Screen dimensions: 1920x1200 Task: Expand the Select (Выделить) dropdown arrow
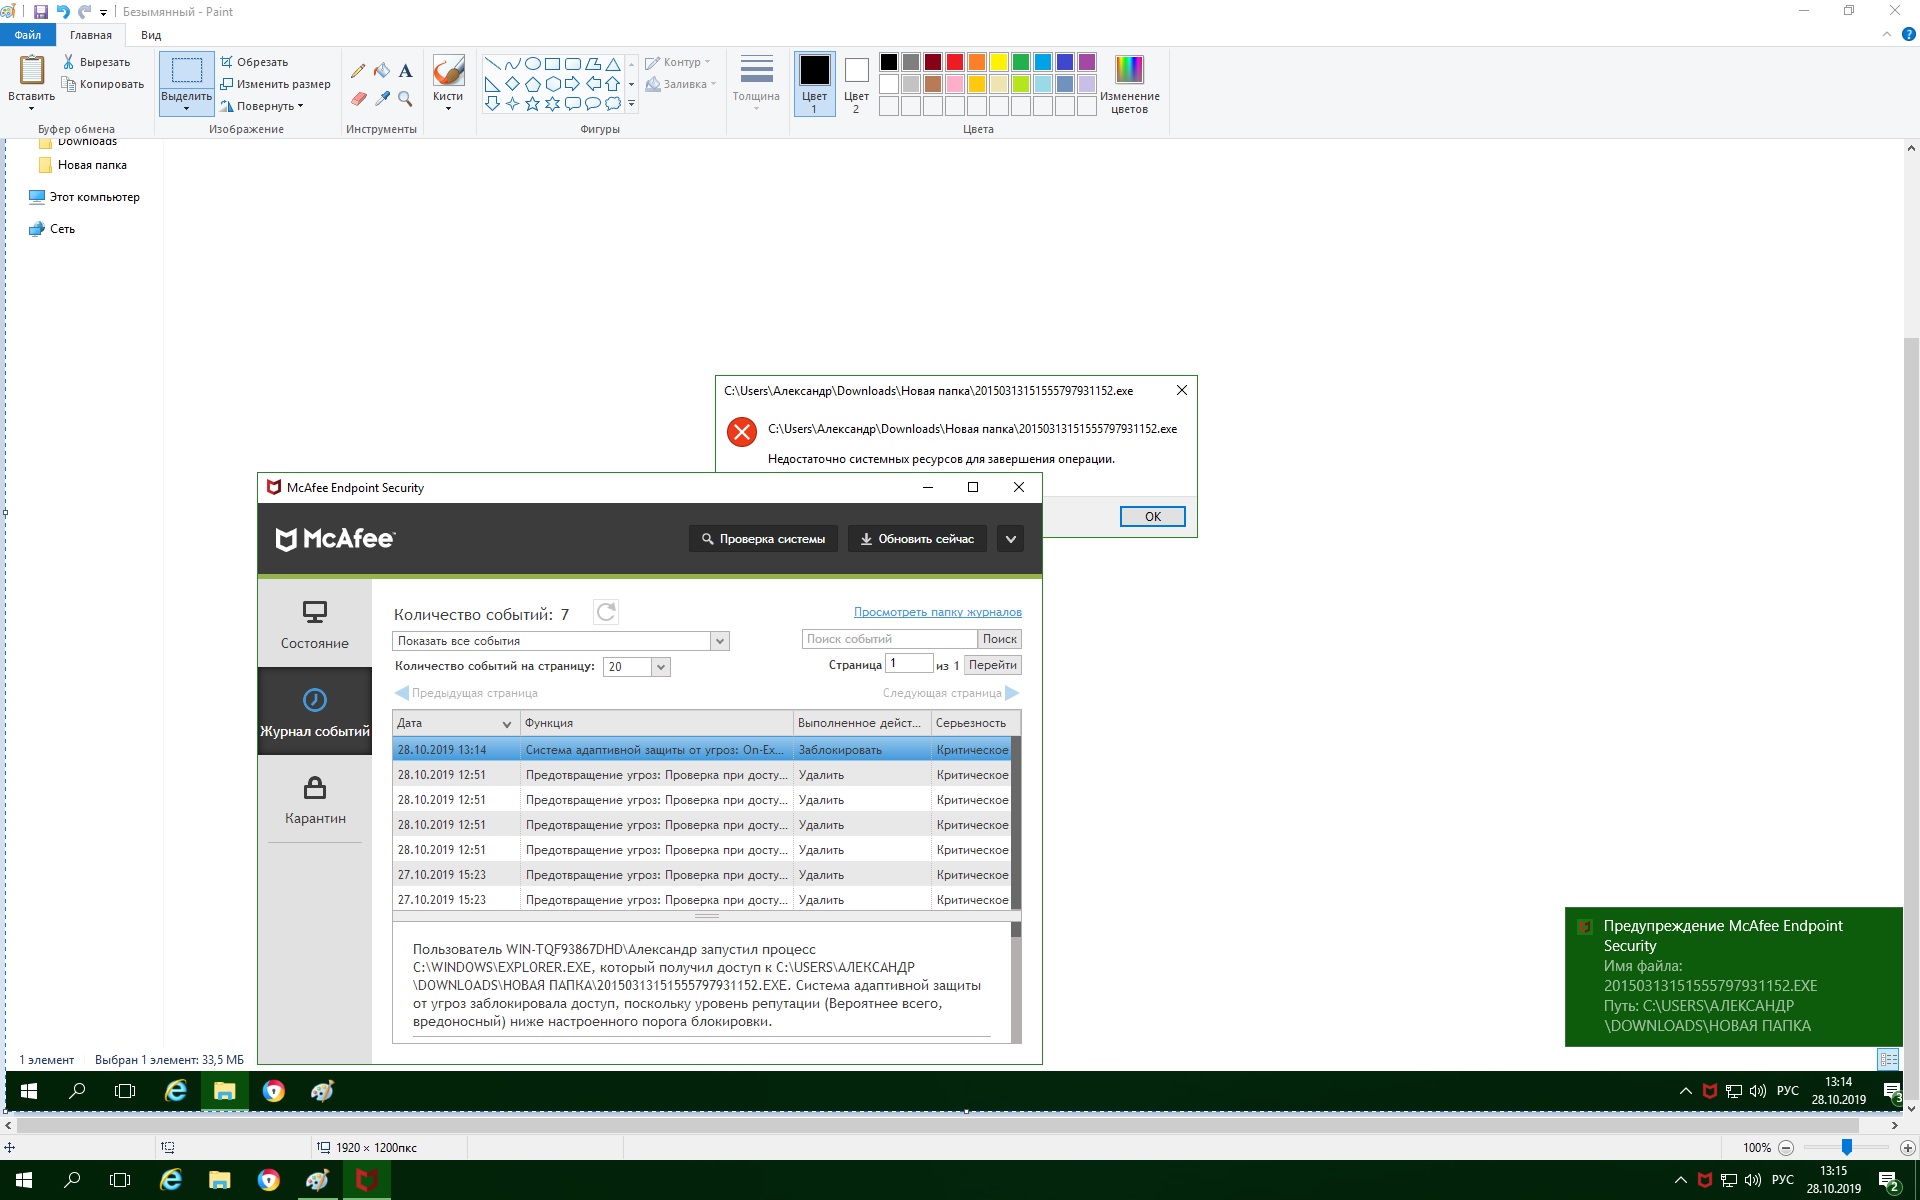[x=186, y=108]
